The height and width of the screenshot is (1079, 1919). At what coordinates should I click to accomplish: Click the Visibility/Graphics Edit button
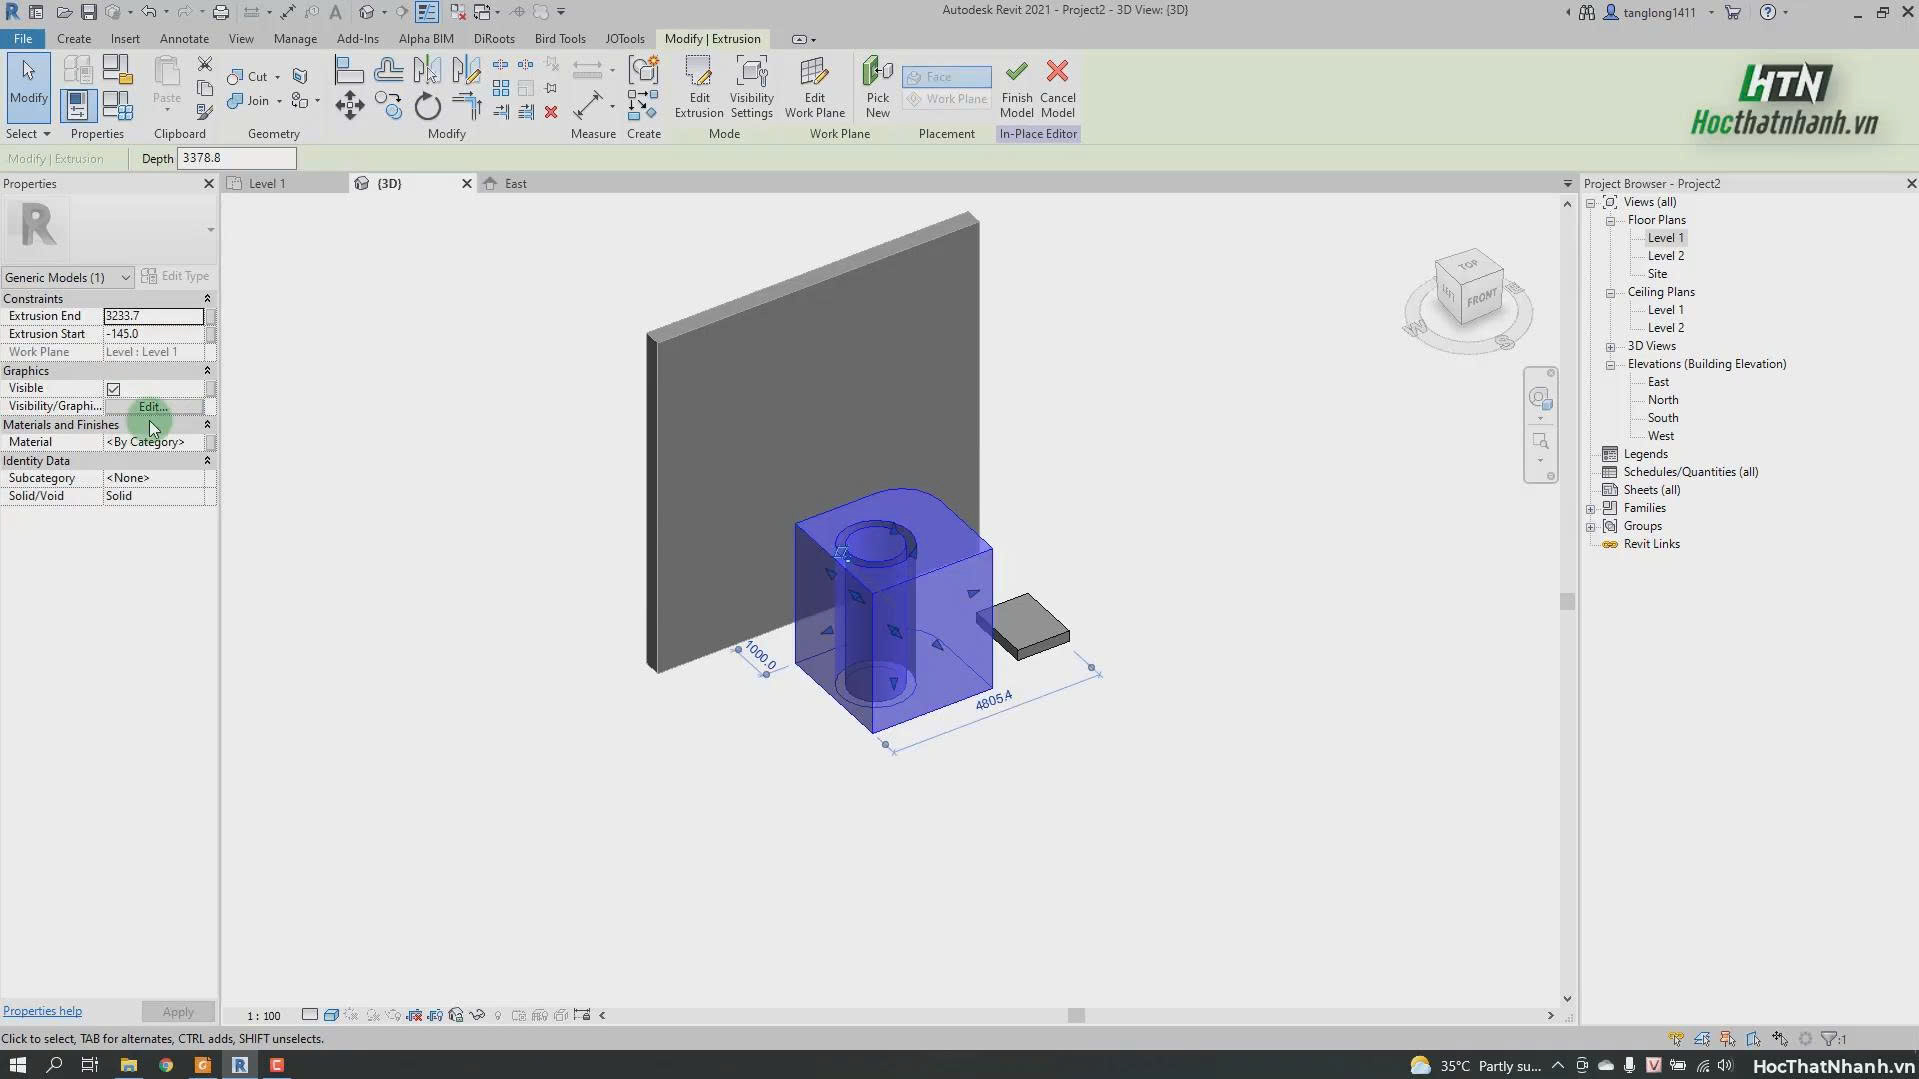153,407
